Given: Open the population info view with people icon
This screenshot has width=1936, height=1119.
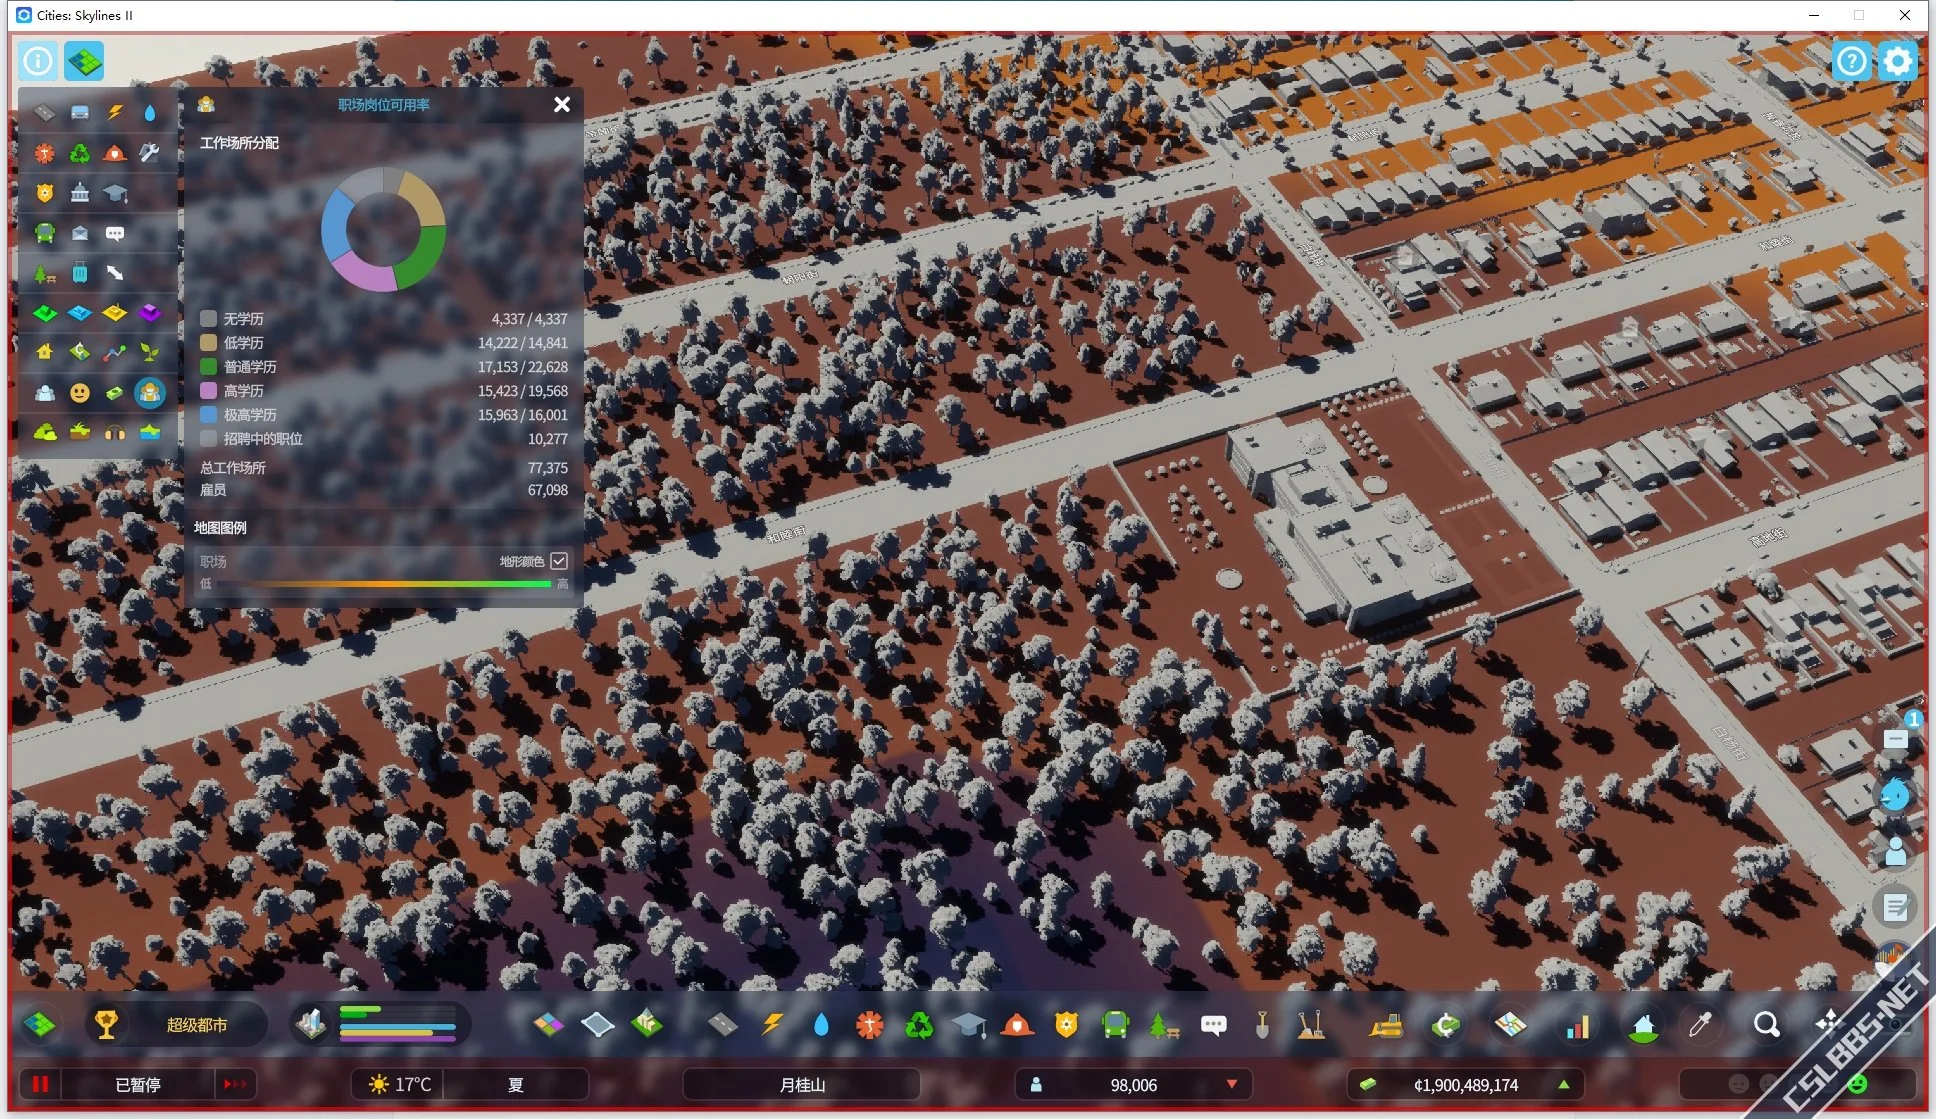Looking at the screenshot, I should pos(45,393).
